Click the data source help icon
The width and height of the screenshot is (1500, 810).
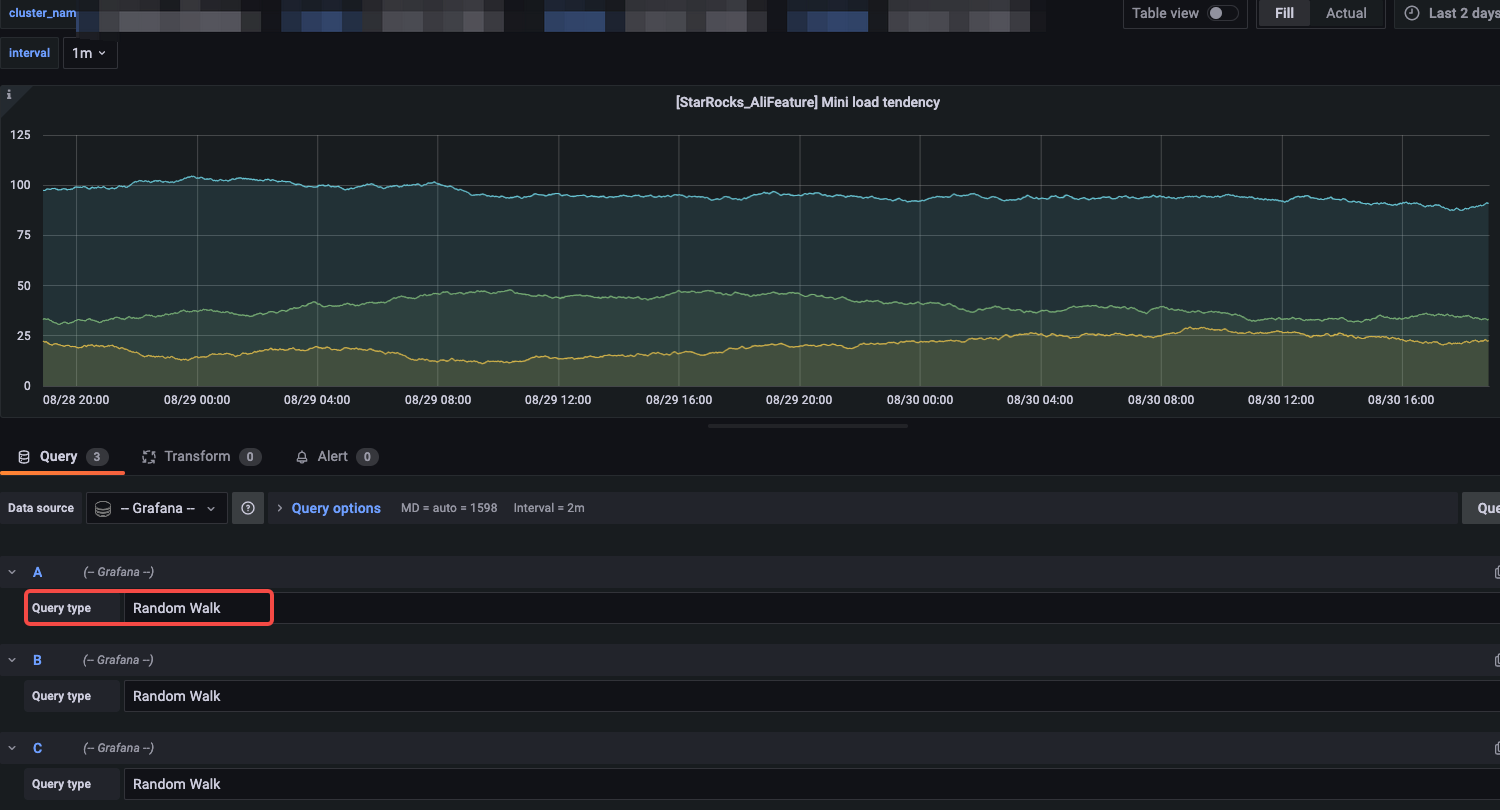(248, 508)
